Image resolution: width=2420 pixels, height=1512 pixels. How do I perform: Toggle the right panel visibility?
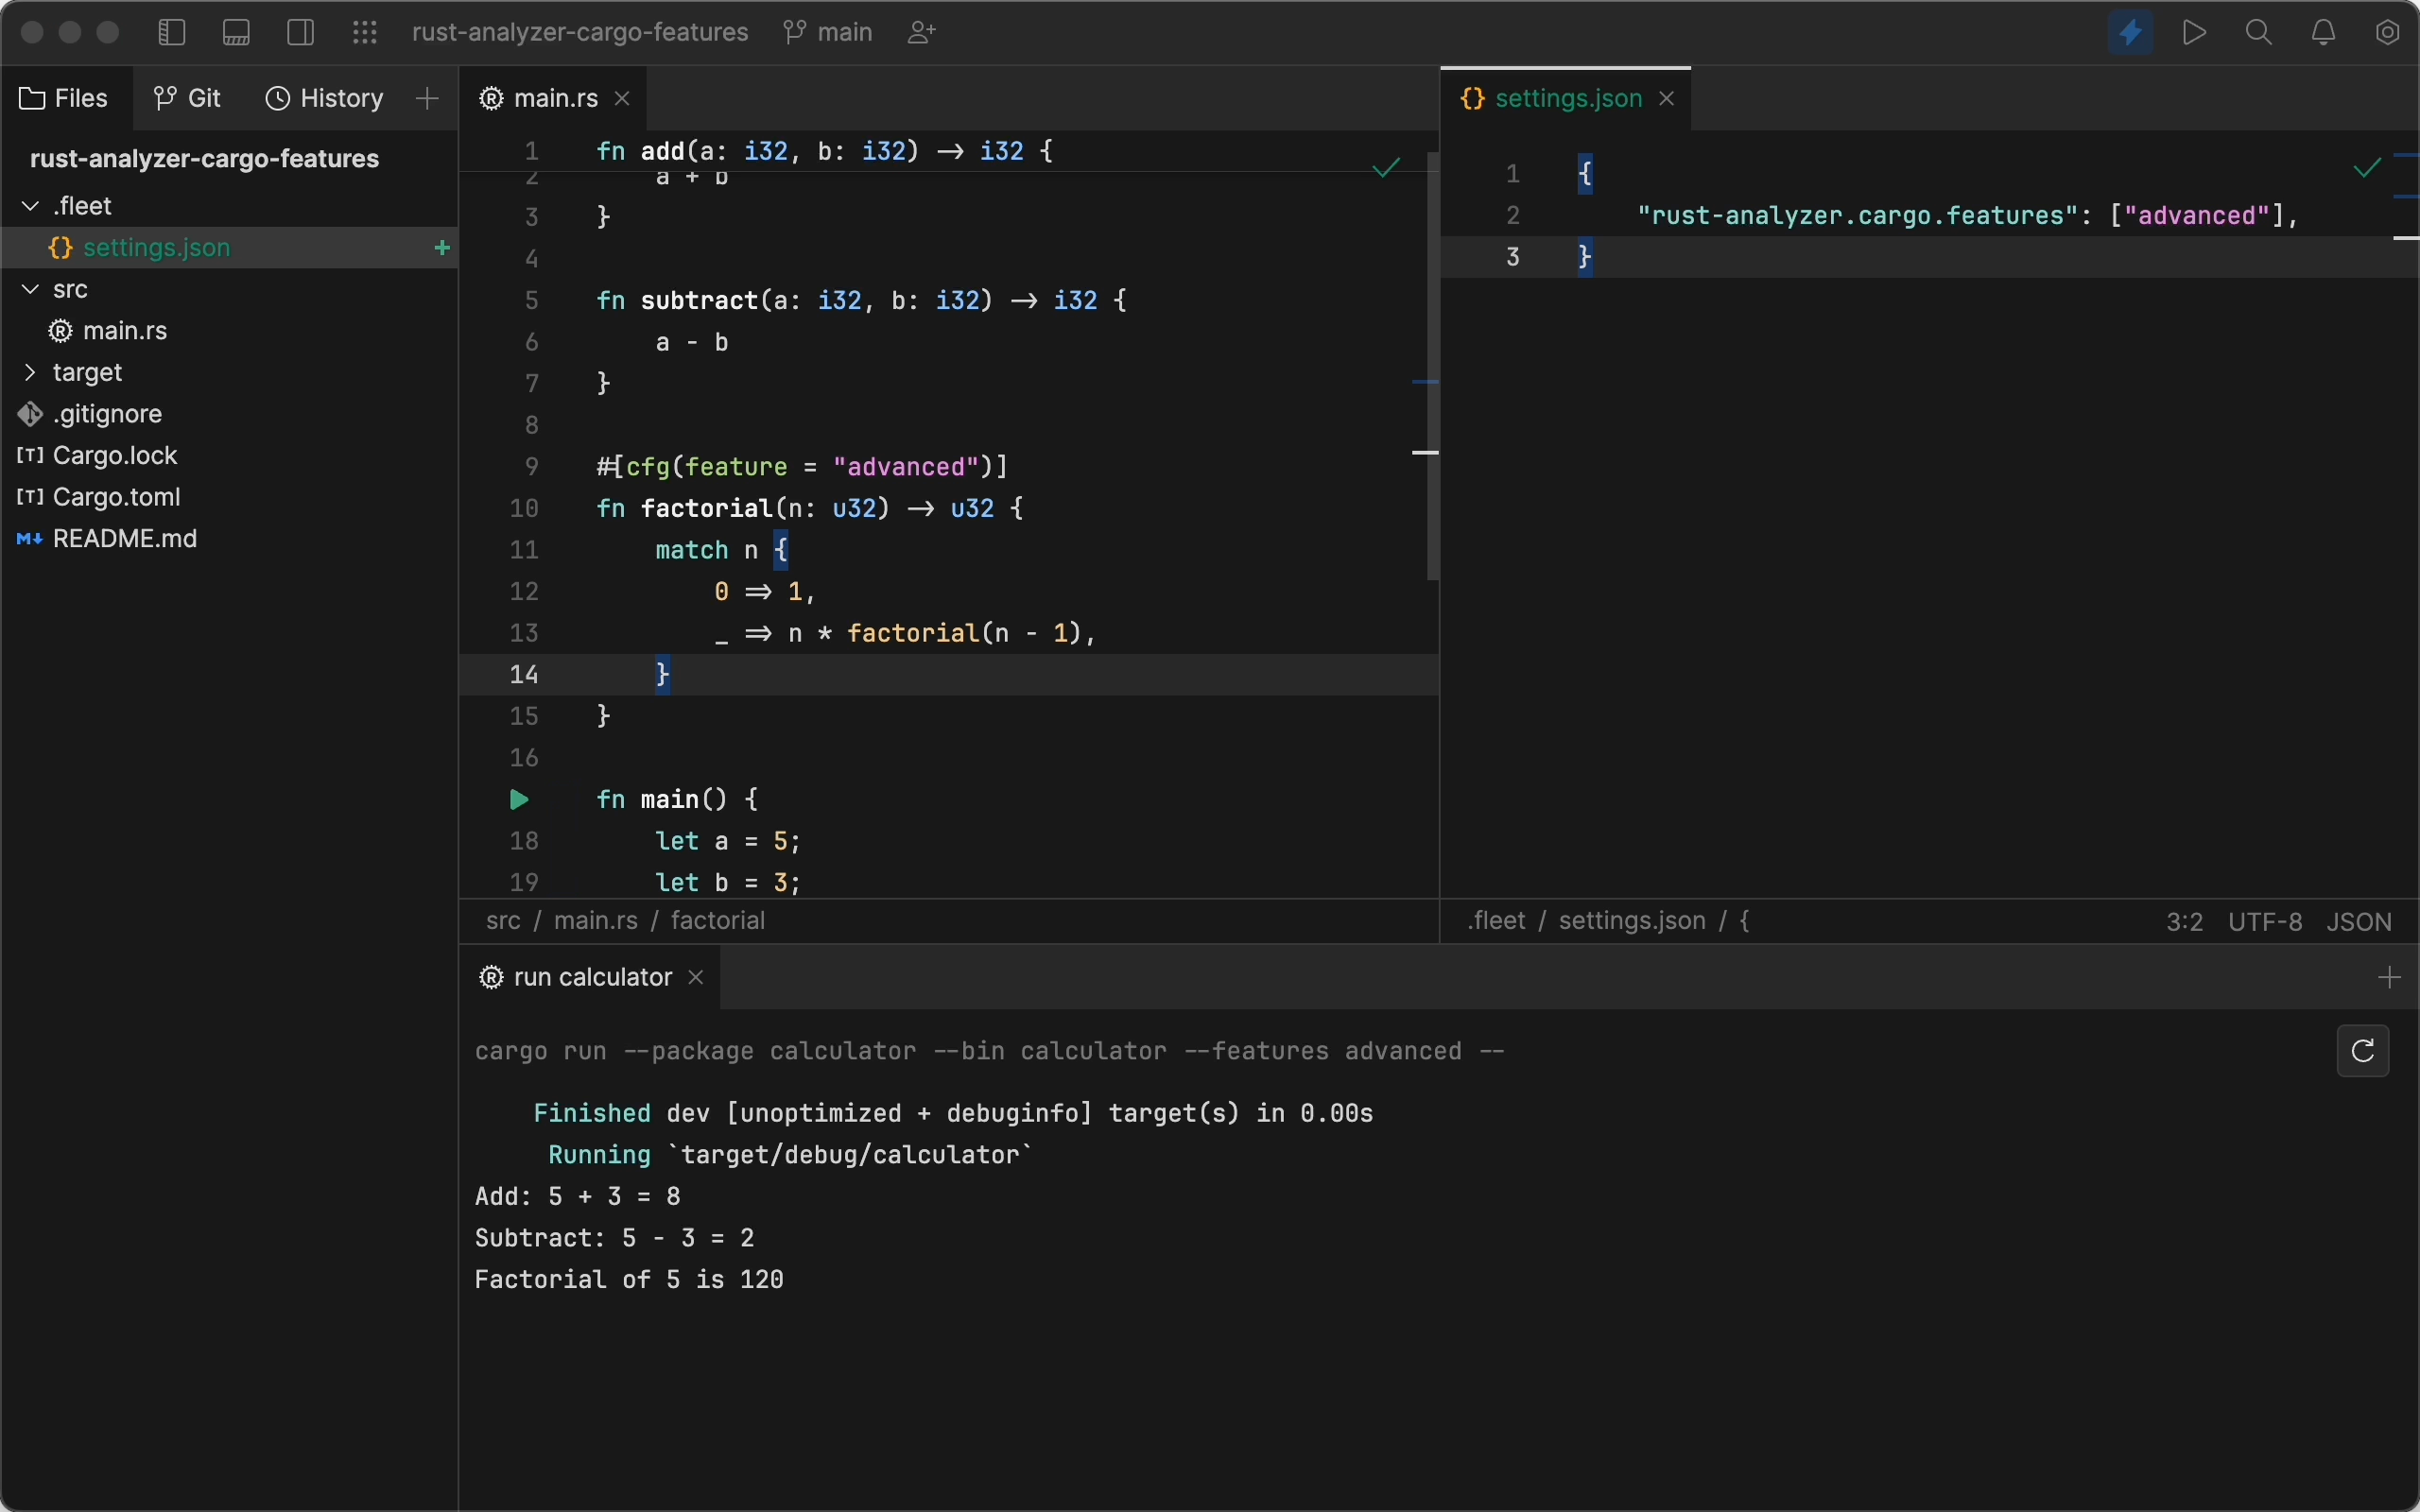[x=300, y=32]
